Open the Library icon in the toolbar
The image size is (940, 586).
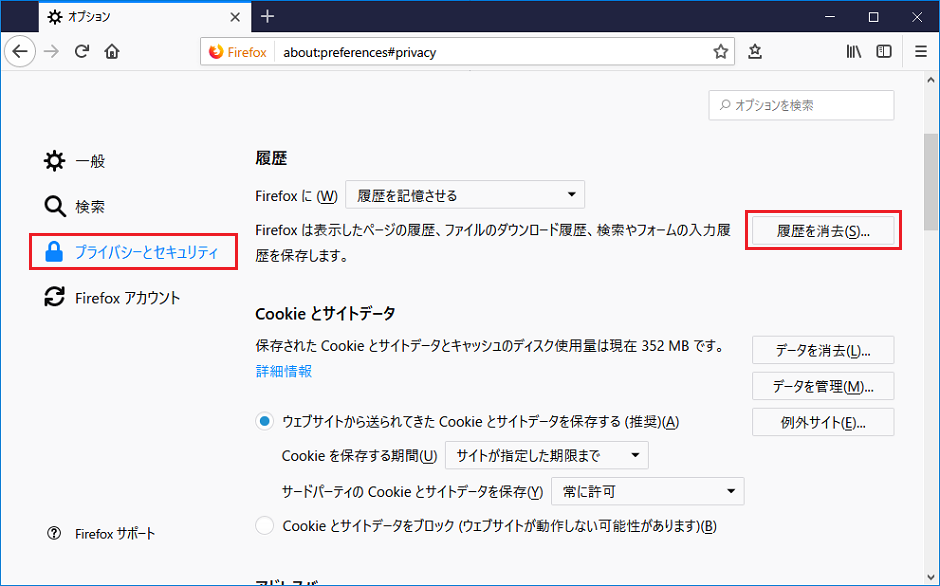coord(853,52)
